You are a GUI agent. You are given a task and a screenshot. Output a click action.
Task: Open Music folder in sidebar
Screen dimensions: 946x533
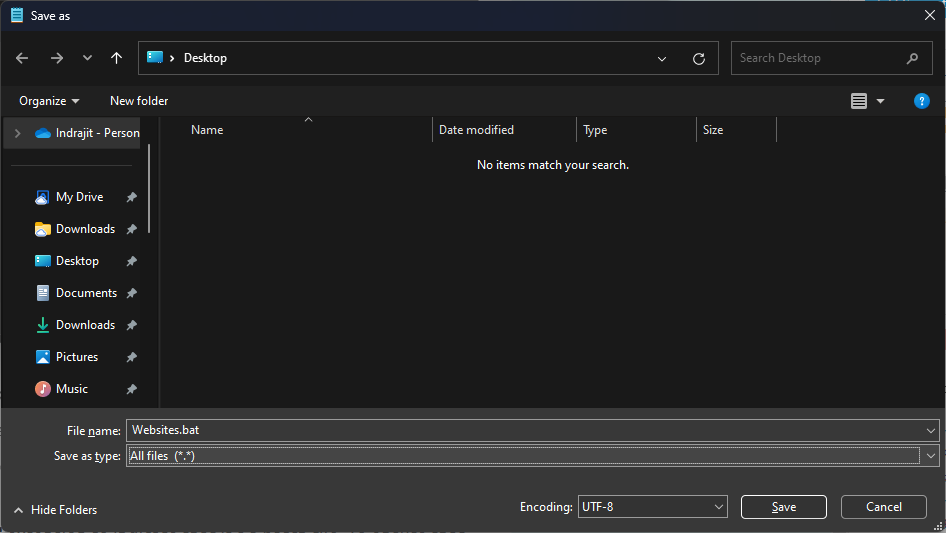coord(72,389)
